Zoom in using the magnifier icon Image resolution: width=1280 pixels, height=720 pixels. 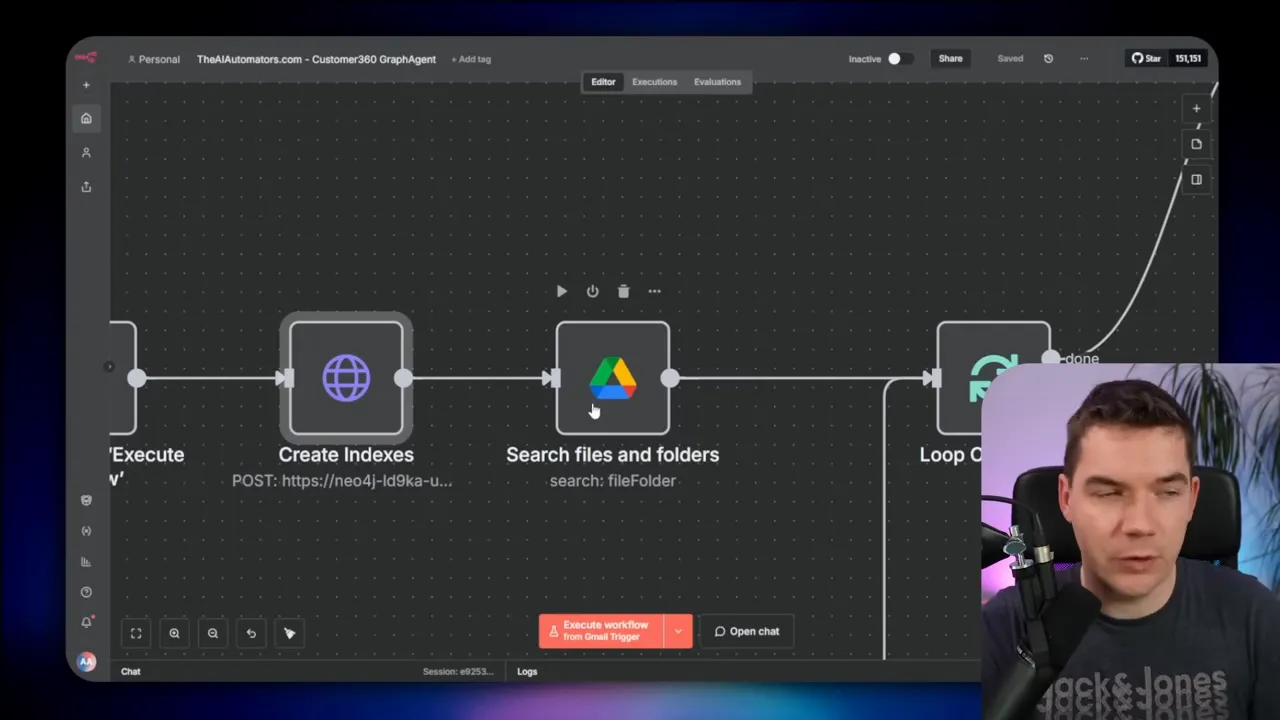click(174, 632)
